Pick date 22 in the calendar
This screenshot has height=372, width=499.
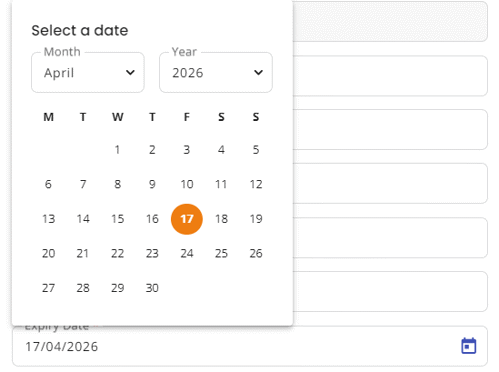pos(117,254)
